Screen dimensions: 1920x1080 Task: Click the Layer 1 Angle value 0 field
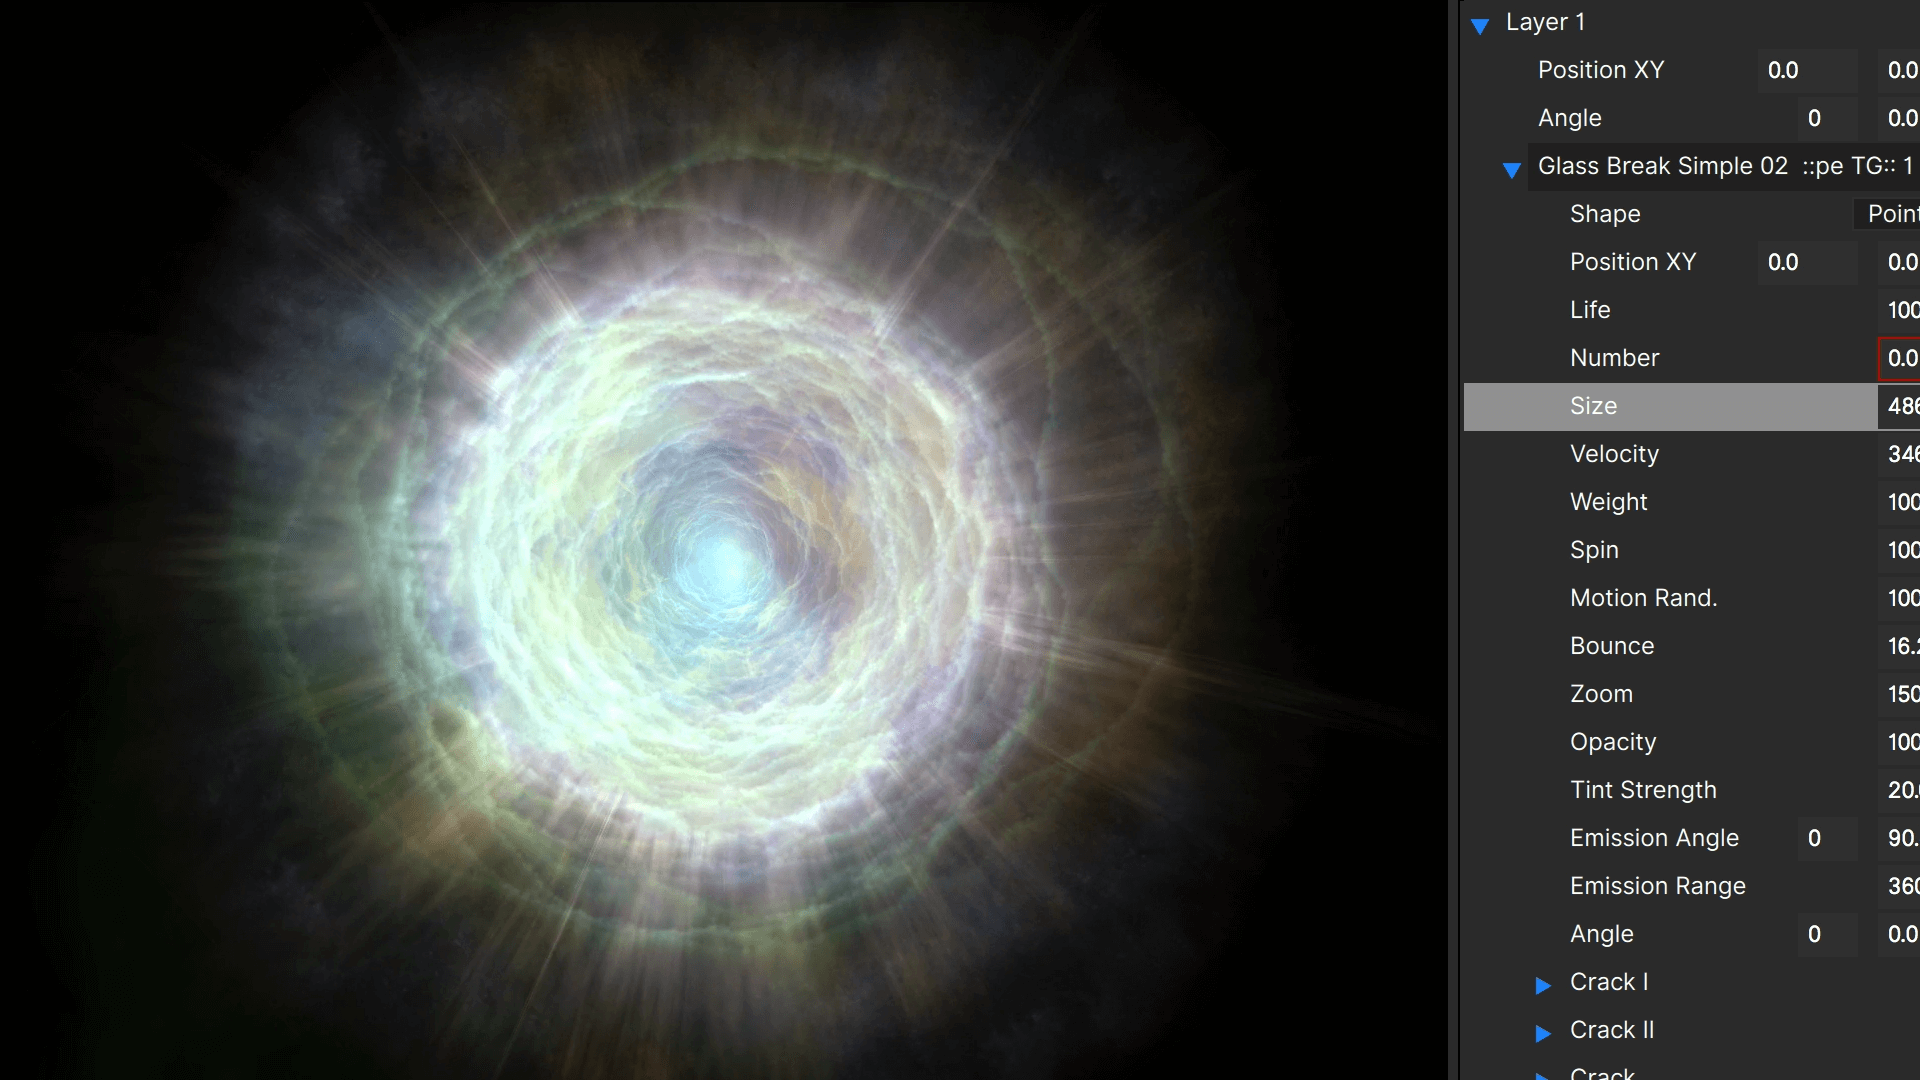pos(1827,118)
